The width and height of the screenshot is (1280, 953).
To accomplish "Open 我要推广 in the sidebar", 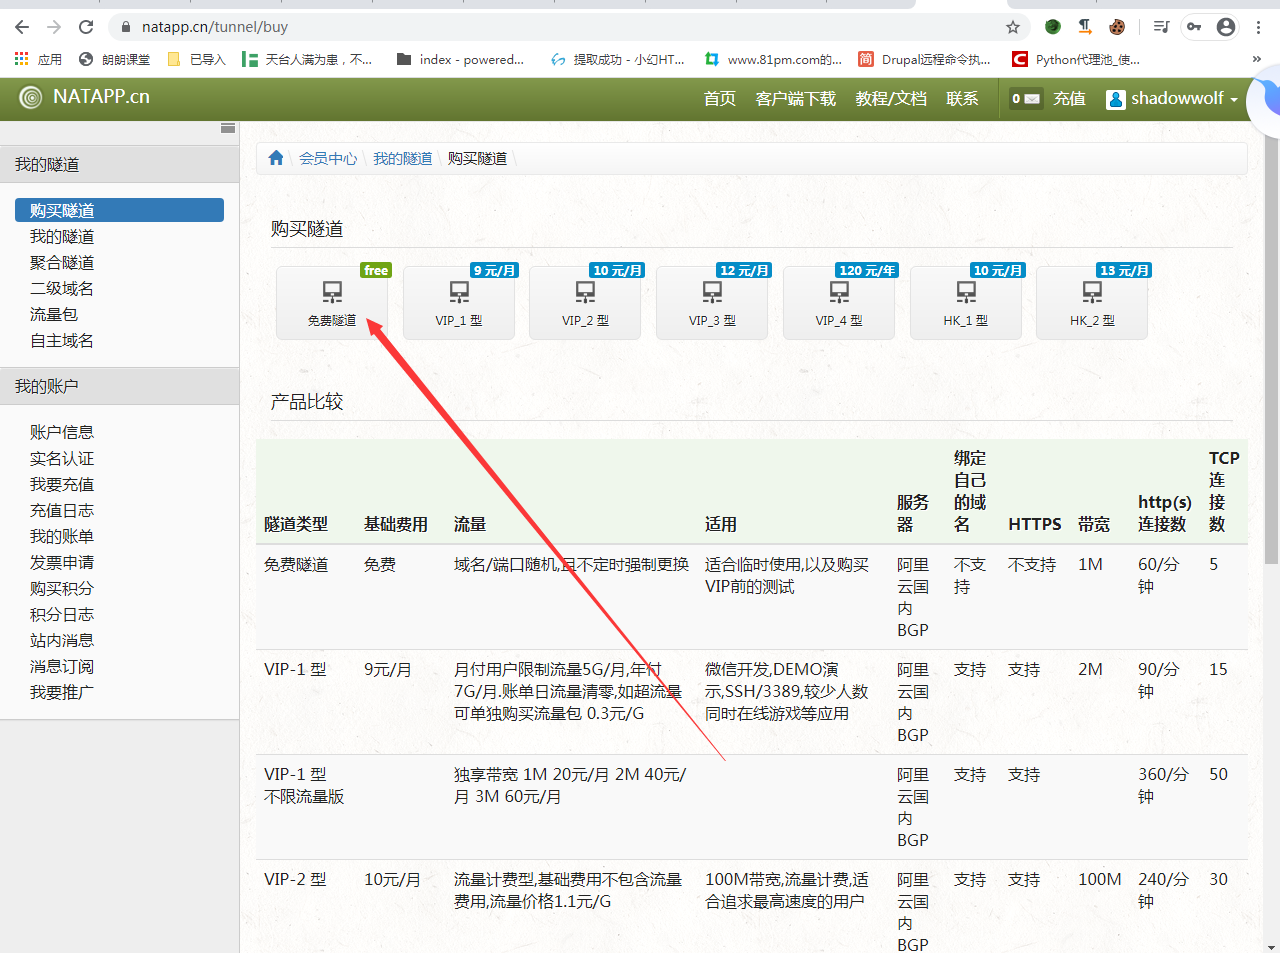I will tap(62, 692).
